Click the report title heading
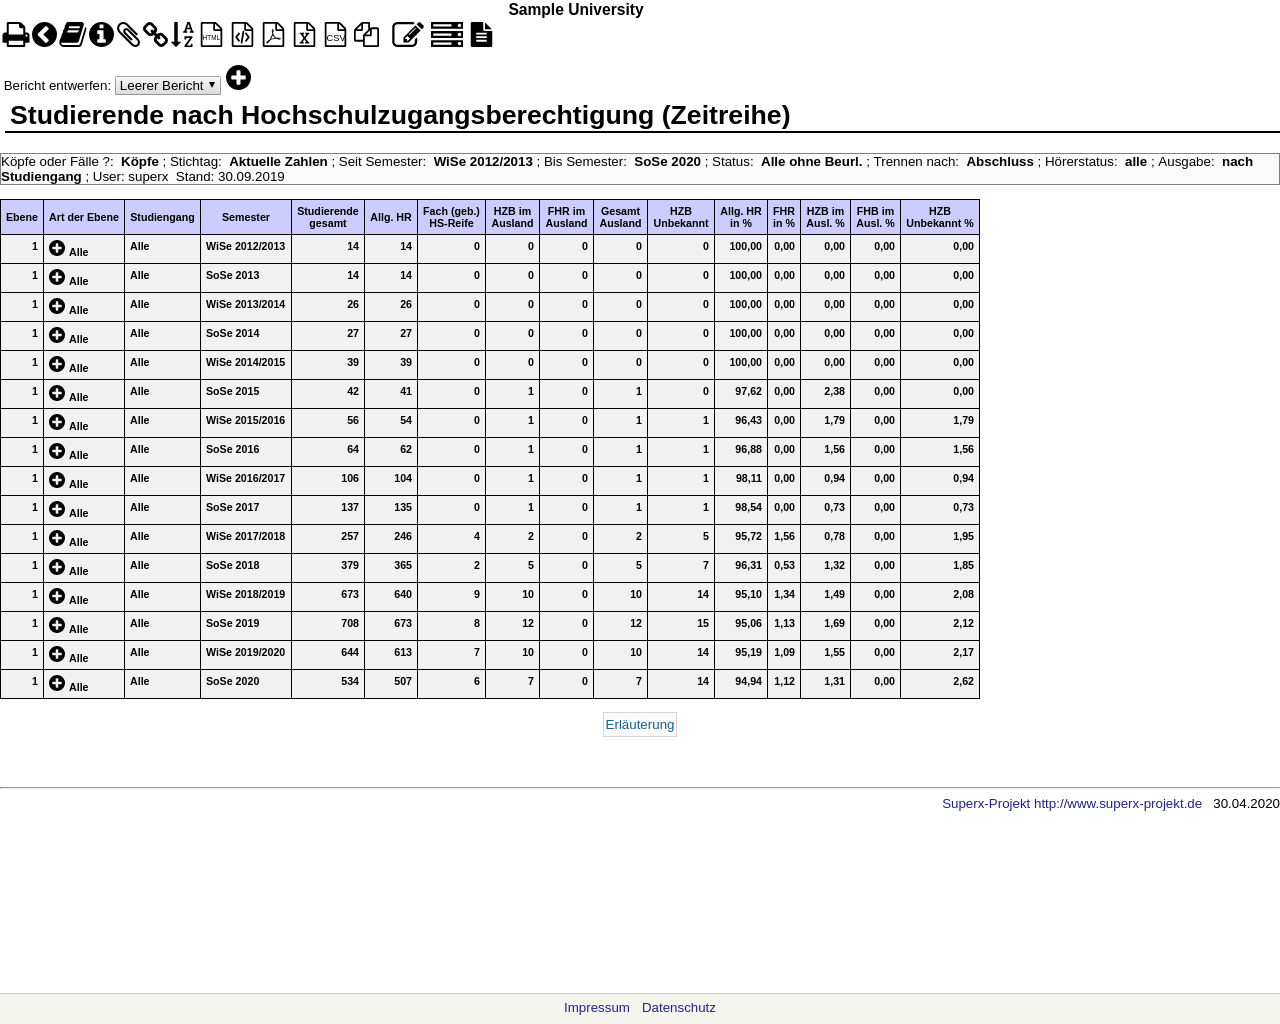 click(x=400, y=115)
